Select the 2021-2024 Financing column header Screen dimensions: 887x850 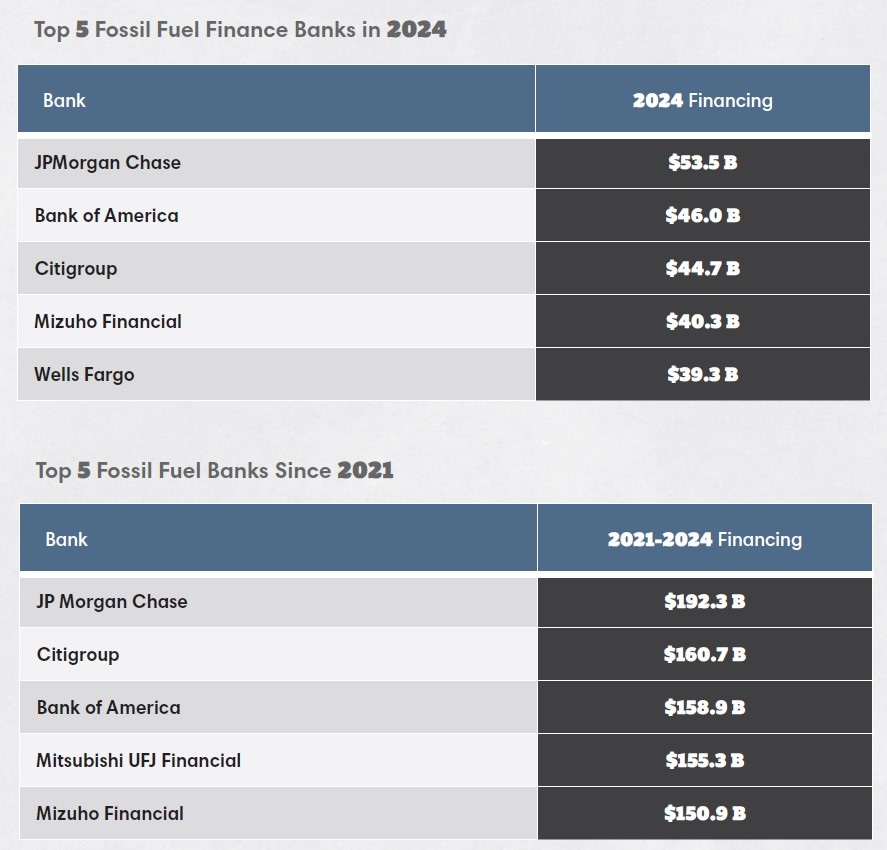(705, 540)
